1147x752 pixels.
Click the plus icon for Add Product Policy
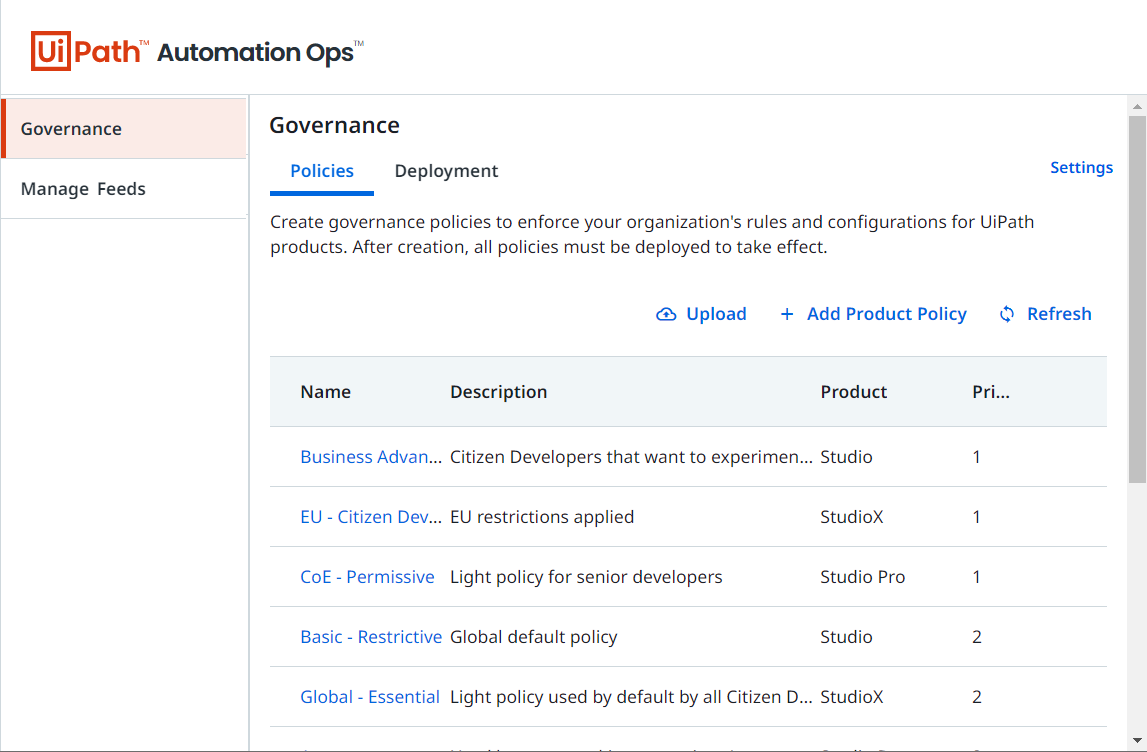click(786, 314)
